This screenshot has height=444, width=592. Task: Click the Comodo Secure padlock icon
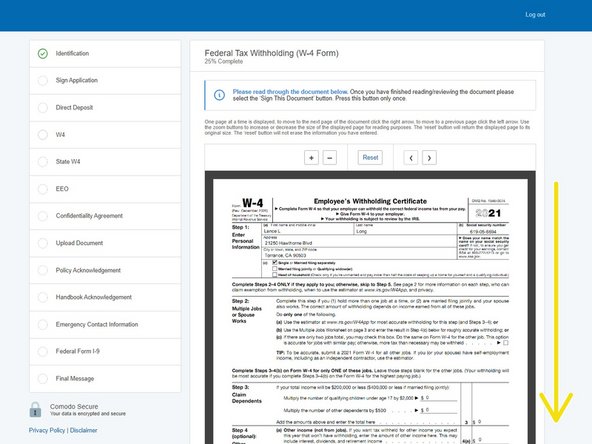35,410
